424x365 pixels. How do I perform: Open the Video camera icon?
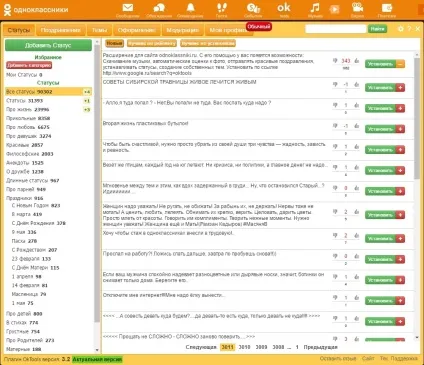pyautogui.click(x=357, y=7)
